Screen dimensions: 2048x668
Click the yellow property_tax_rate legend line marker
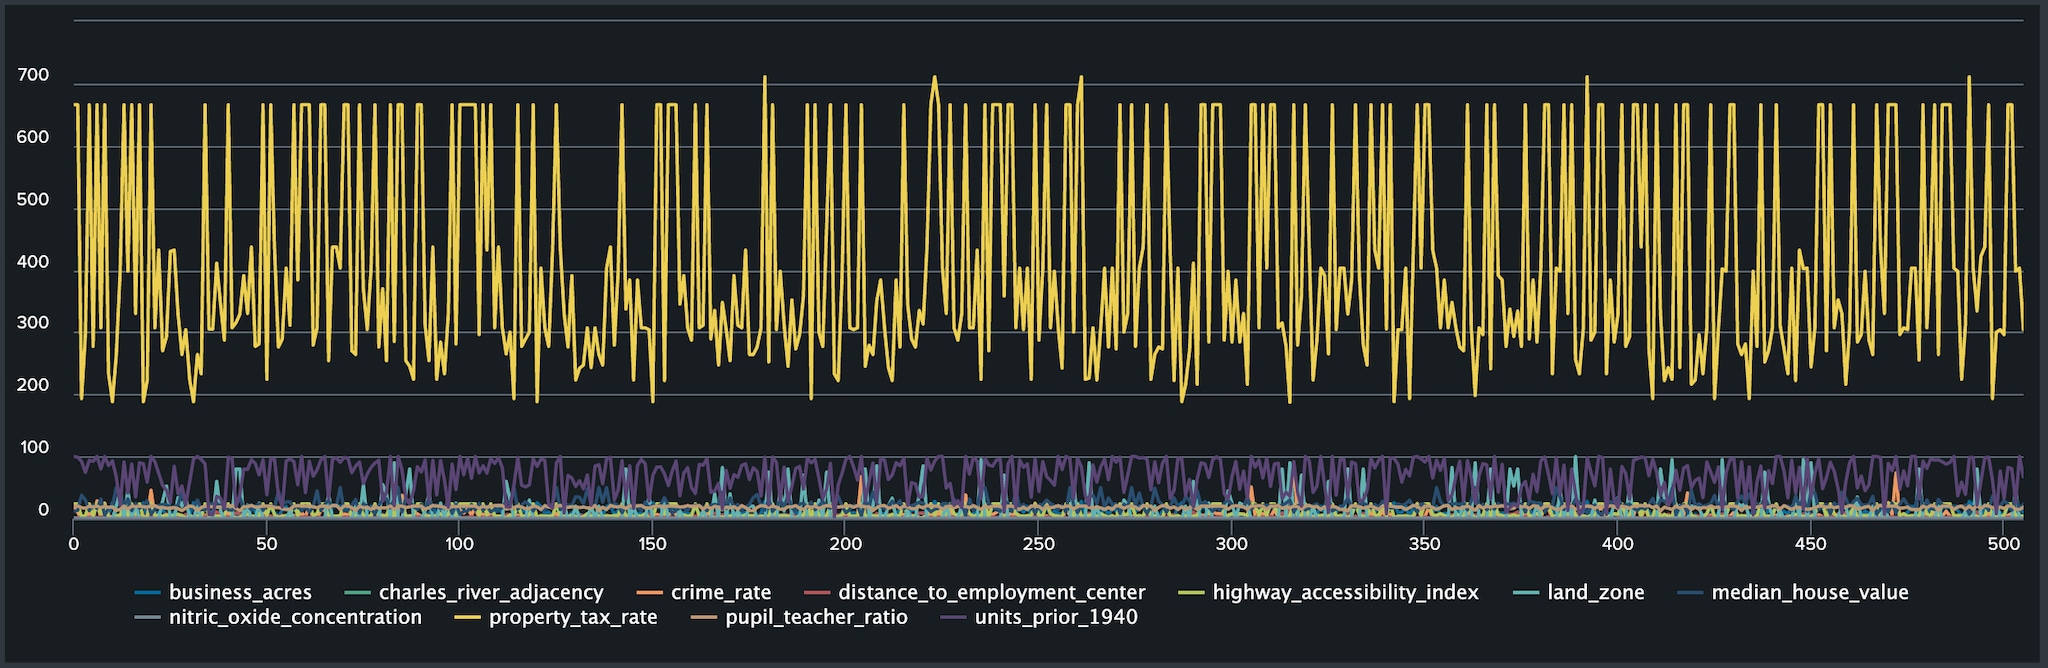[x=467, y=617]
